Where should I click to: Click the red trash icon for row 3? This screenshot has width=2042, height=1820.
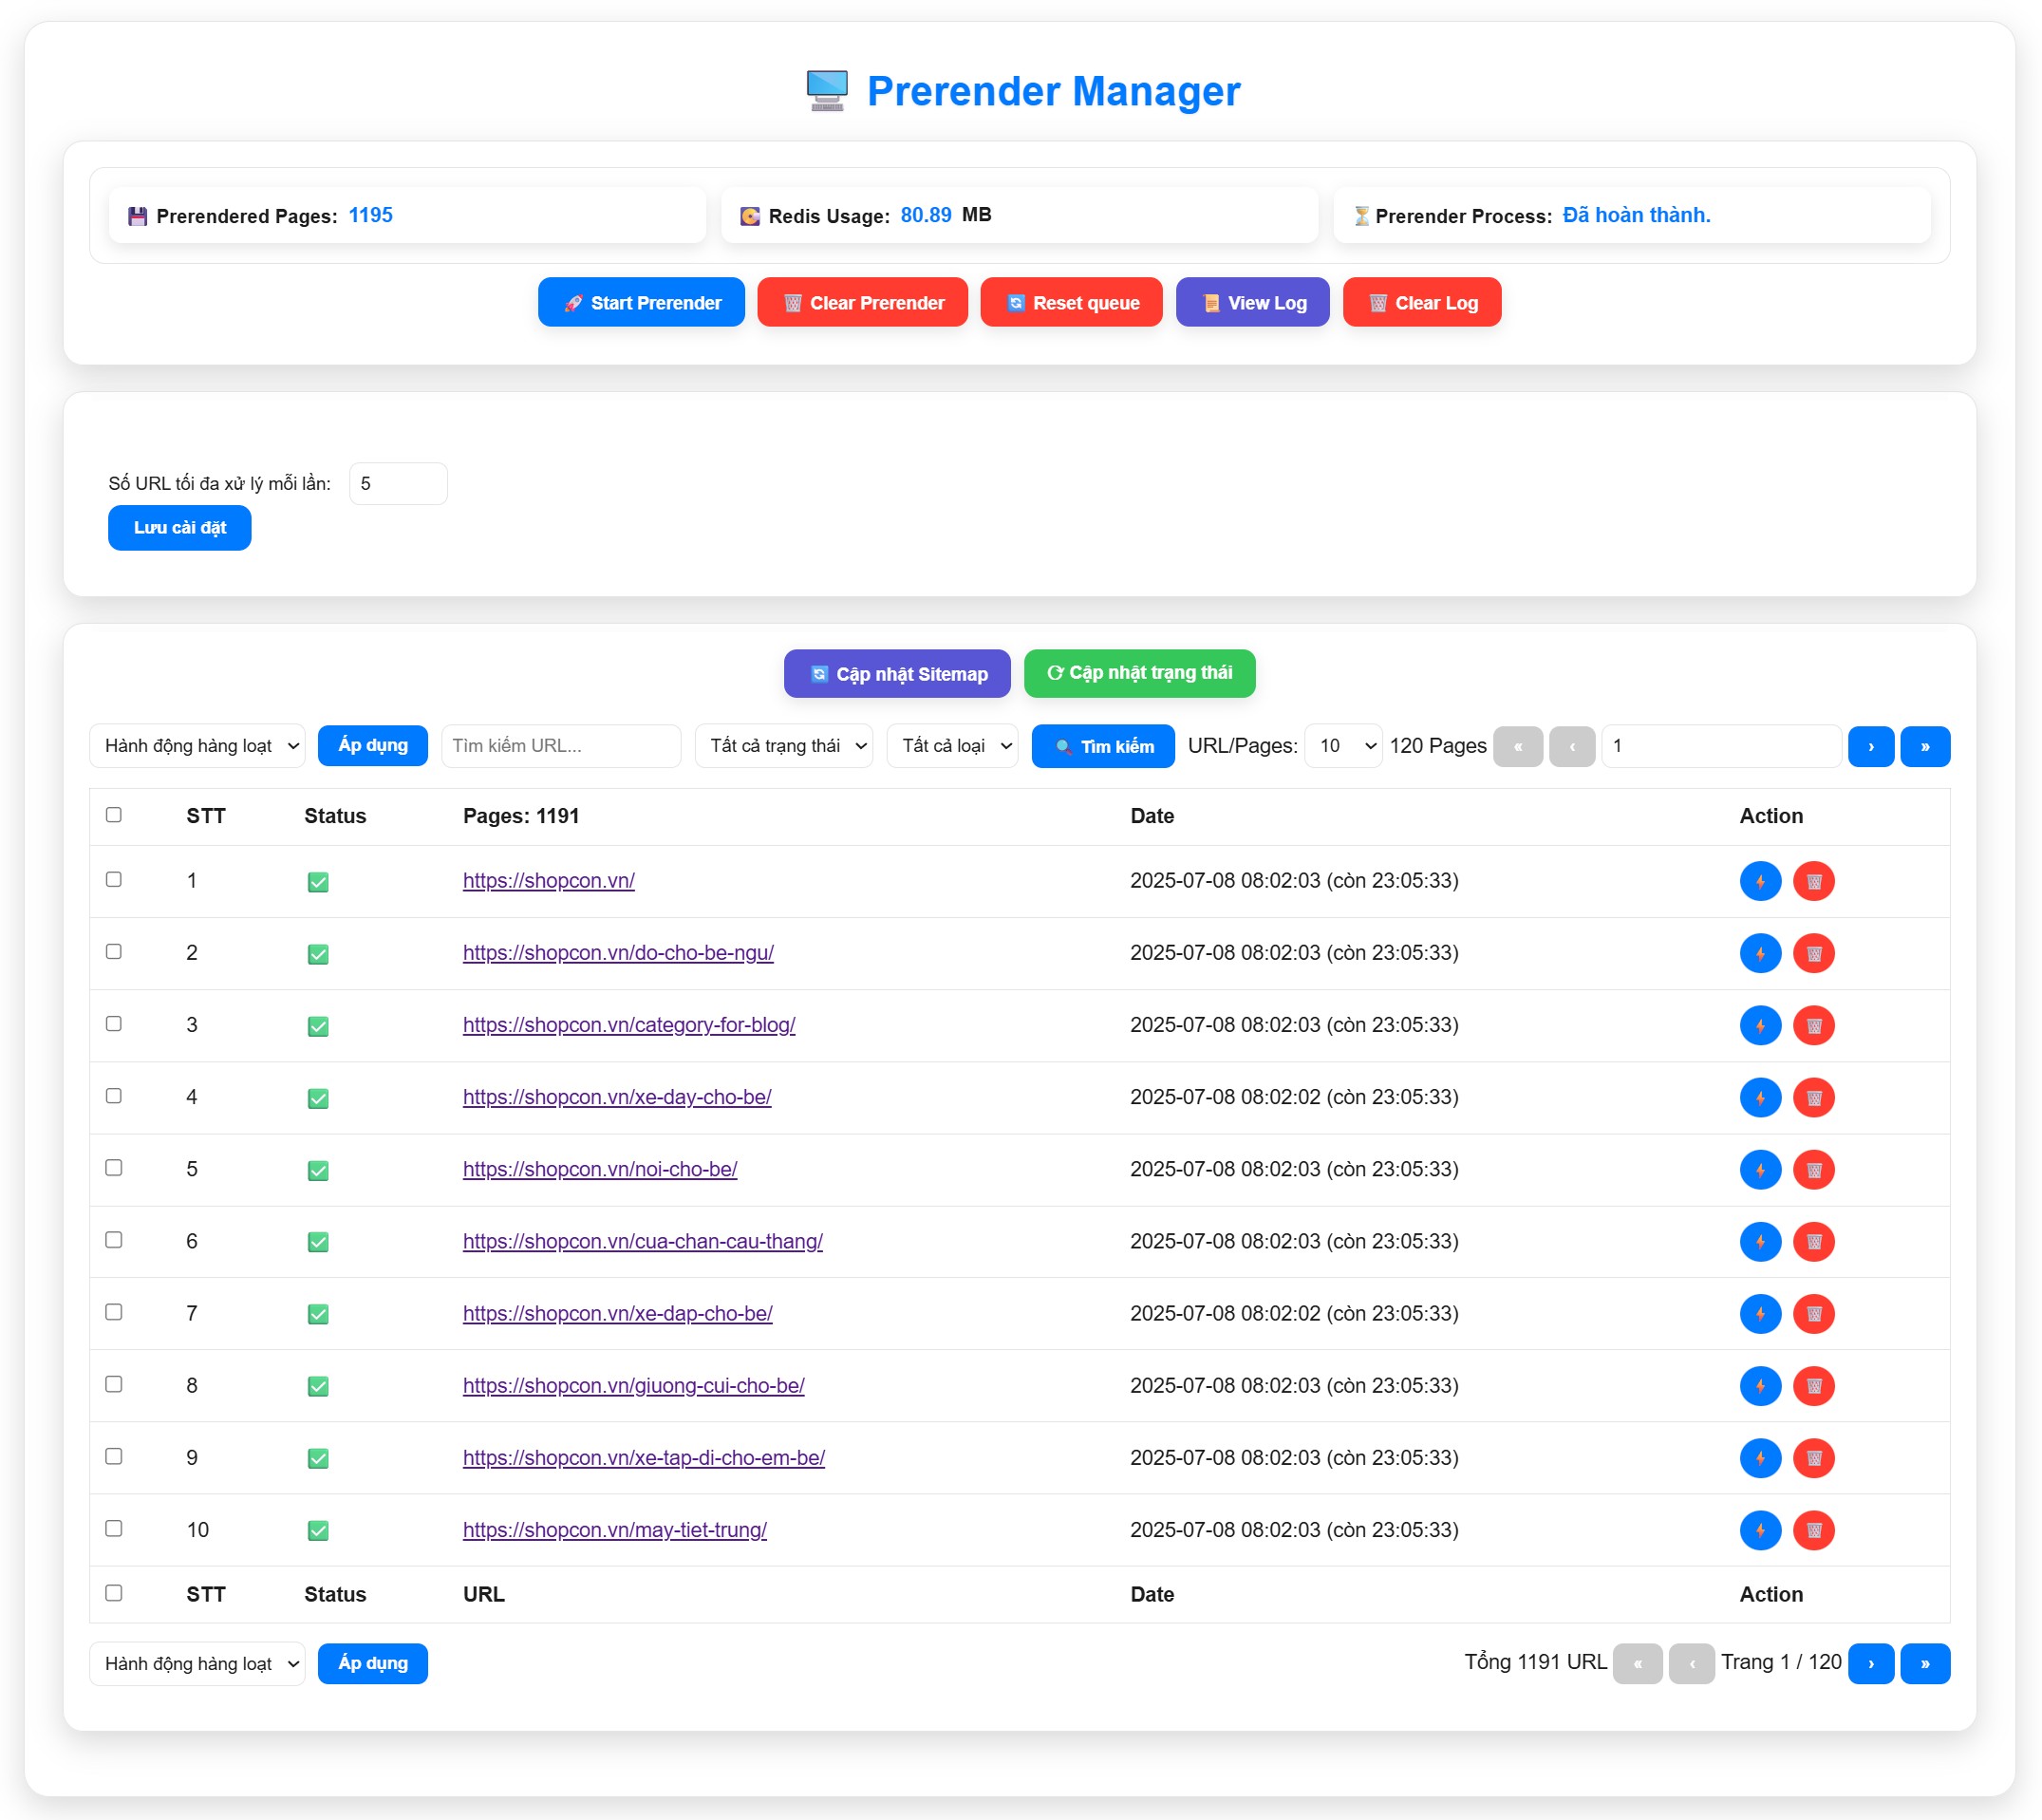coord(1813,1025)
